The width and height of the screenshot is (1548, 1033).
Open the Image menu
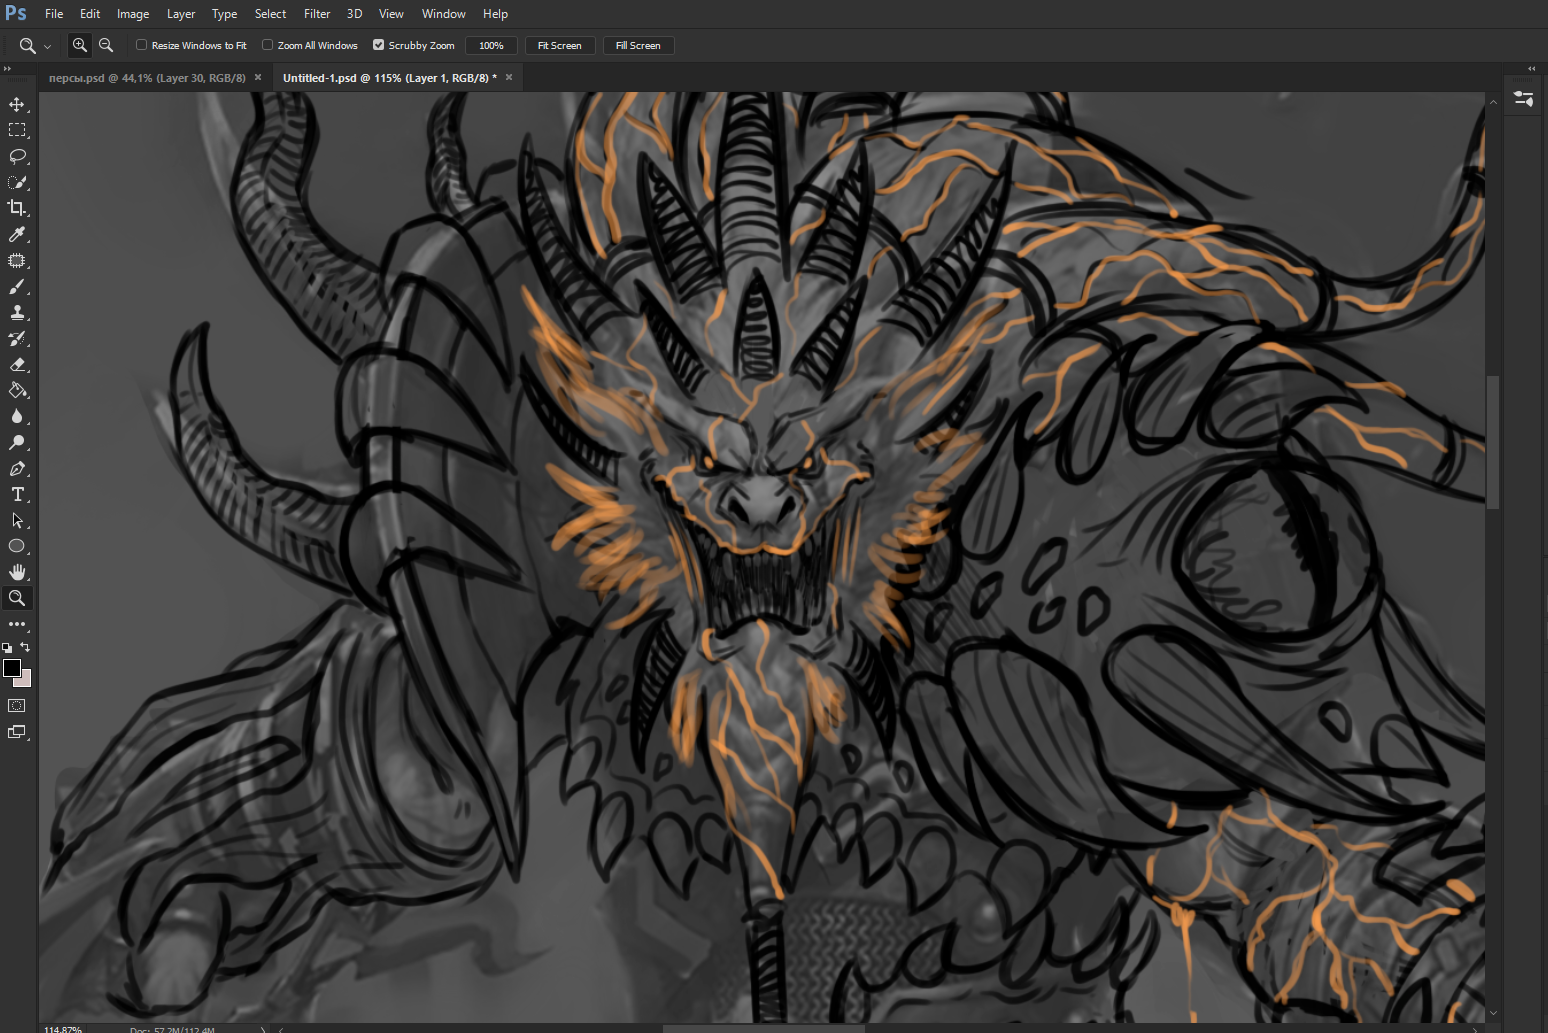pos(133,14)
